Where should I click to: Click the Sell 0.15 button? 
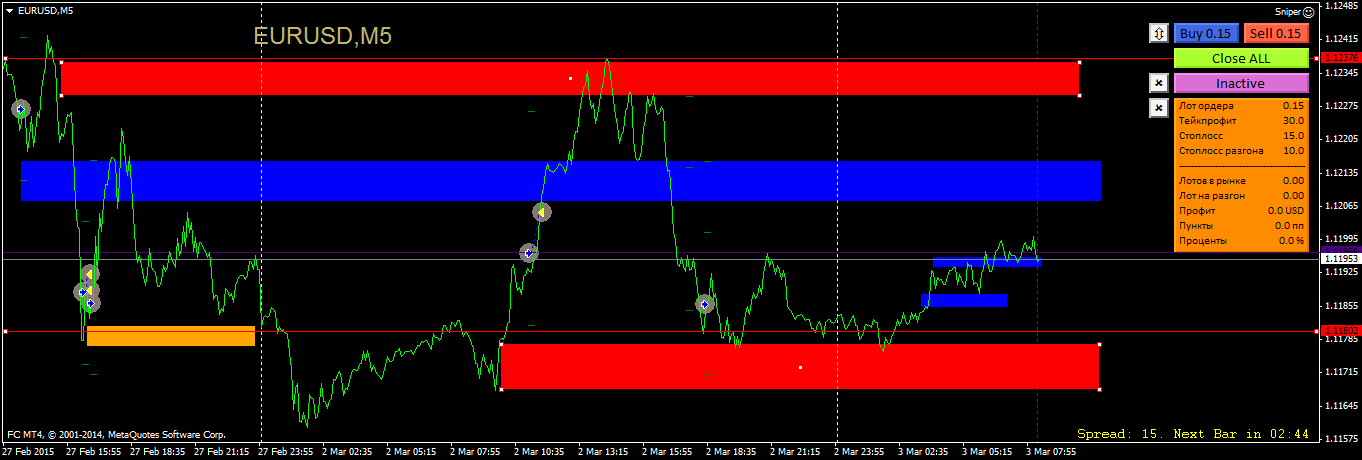(x=1277, y=33)
